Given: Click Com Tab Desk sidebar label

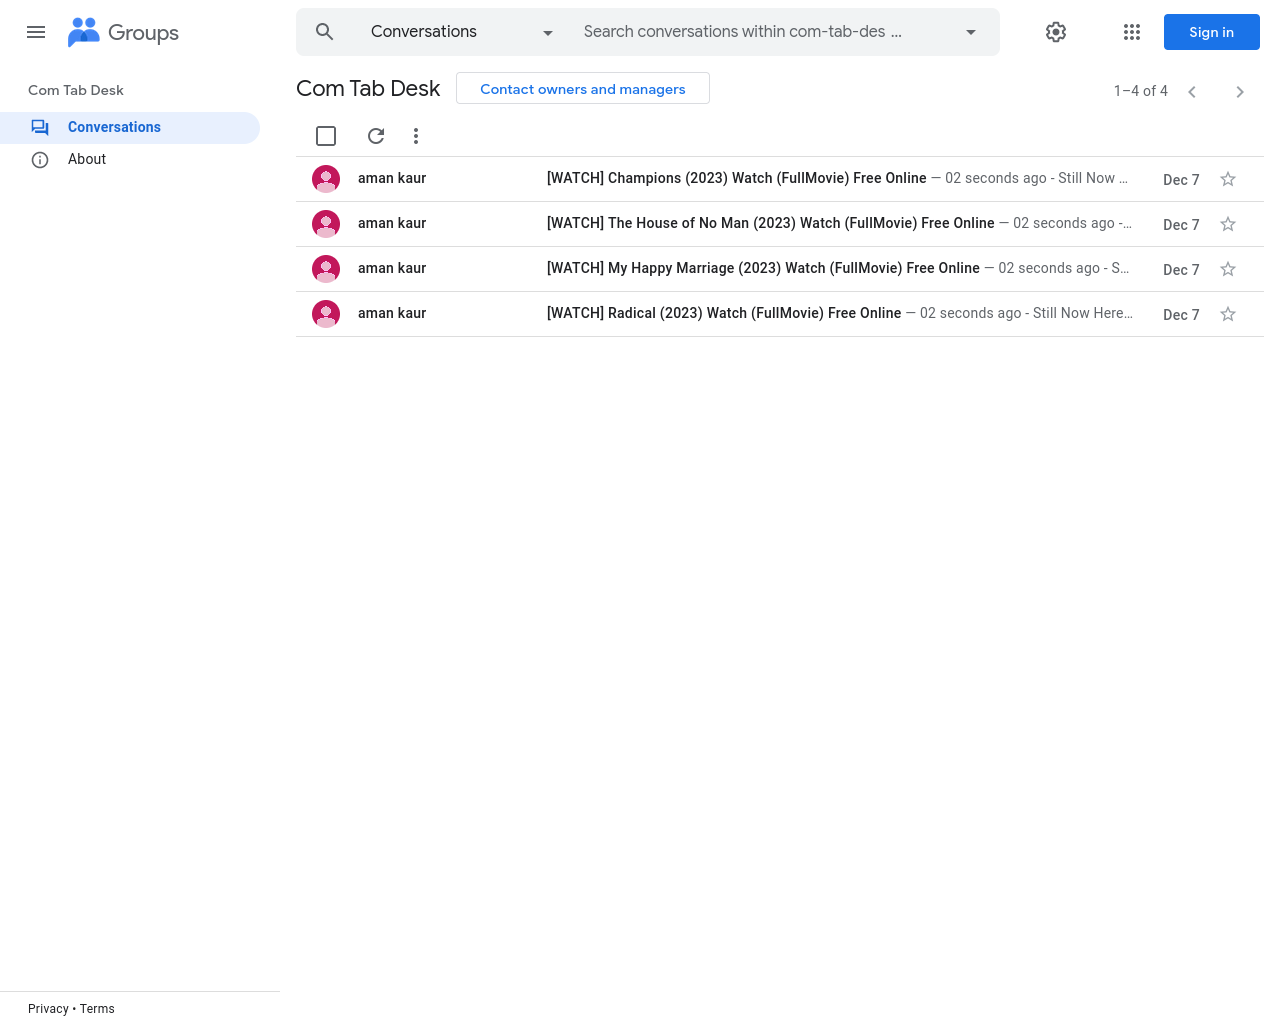Looking at the screenshot, I should click(76, 90).
